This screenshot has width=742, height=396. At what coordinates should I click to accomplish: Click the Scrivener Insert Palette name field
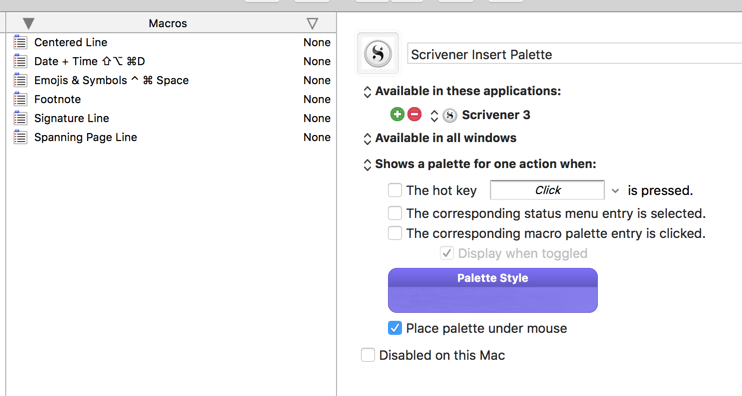pos(574,54)
